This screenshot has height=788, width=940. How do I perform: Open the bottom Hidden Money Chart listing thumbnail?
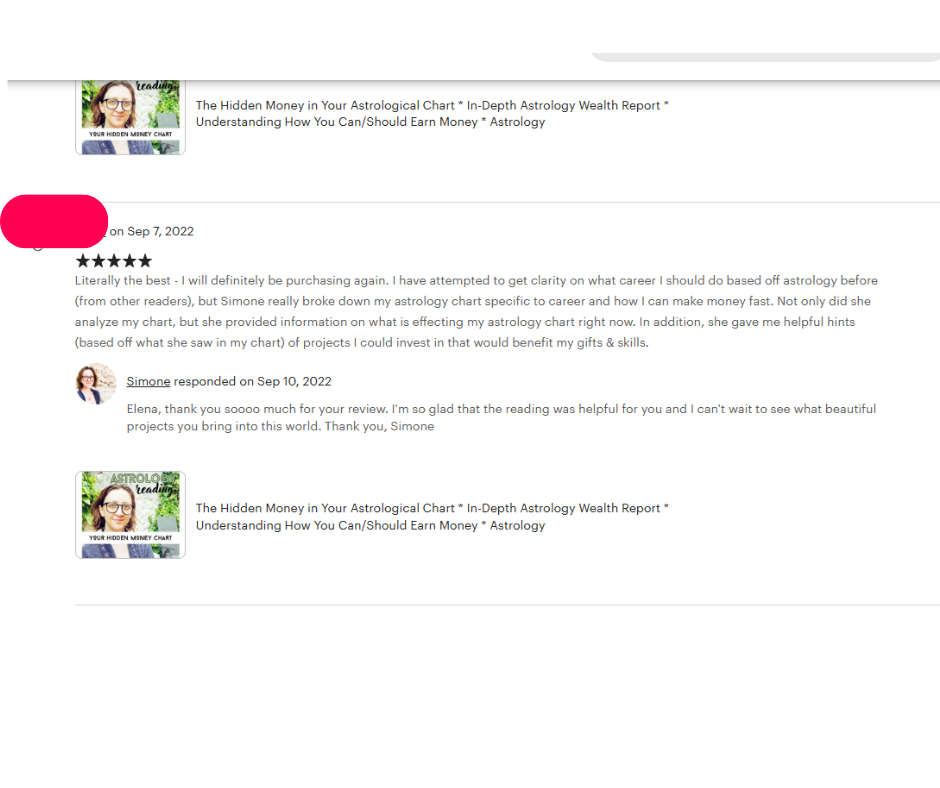[x=130, y=515]
